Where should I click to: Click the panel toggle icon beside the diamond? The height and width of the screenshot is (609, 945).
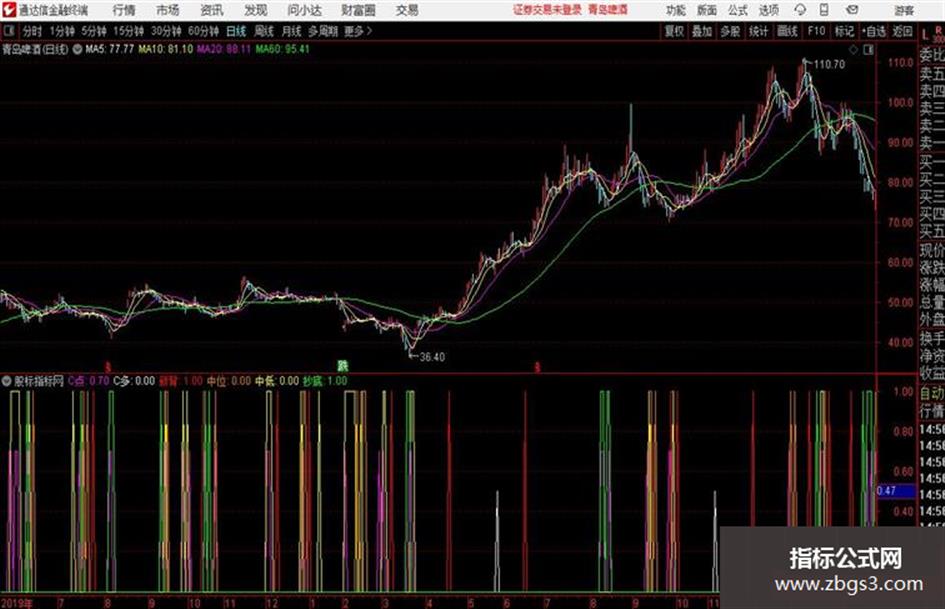click(x=868, y=50)
